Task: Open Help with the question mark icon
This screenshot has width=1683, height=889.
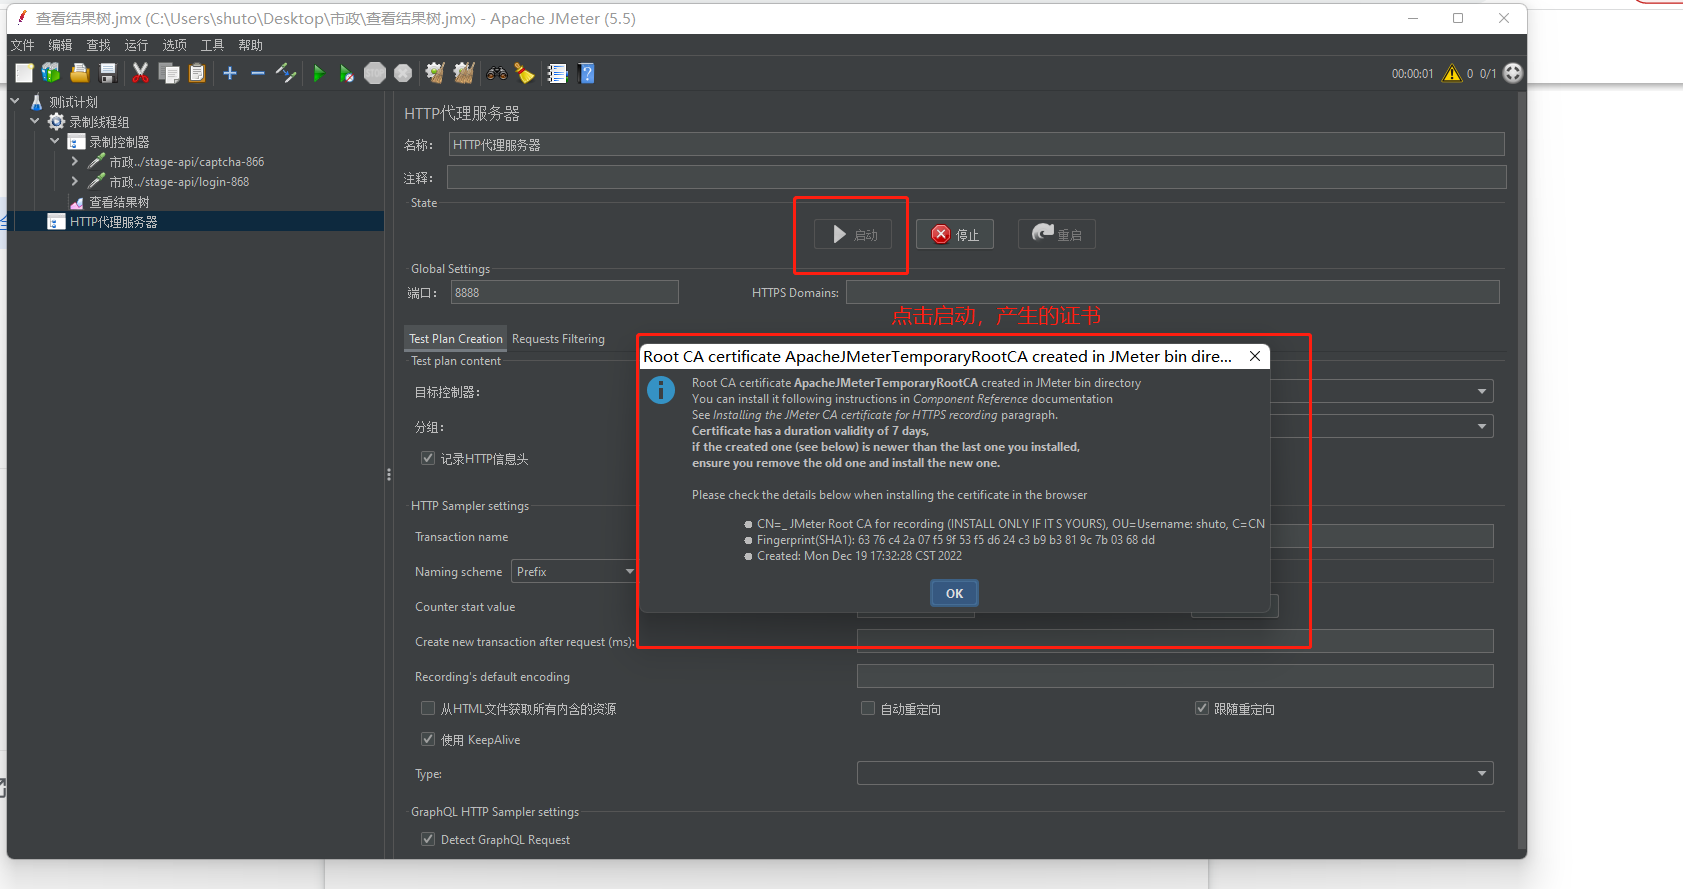Action: tap(587, 73)
